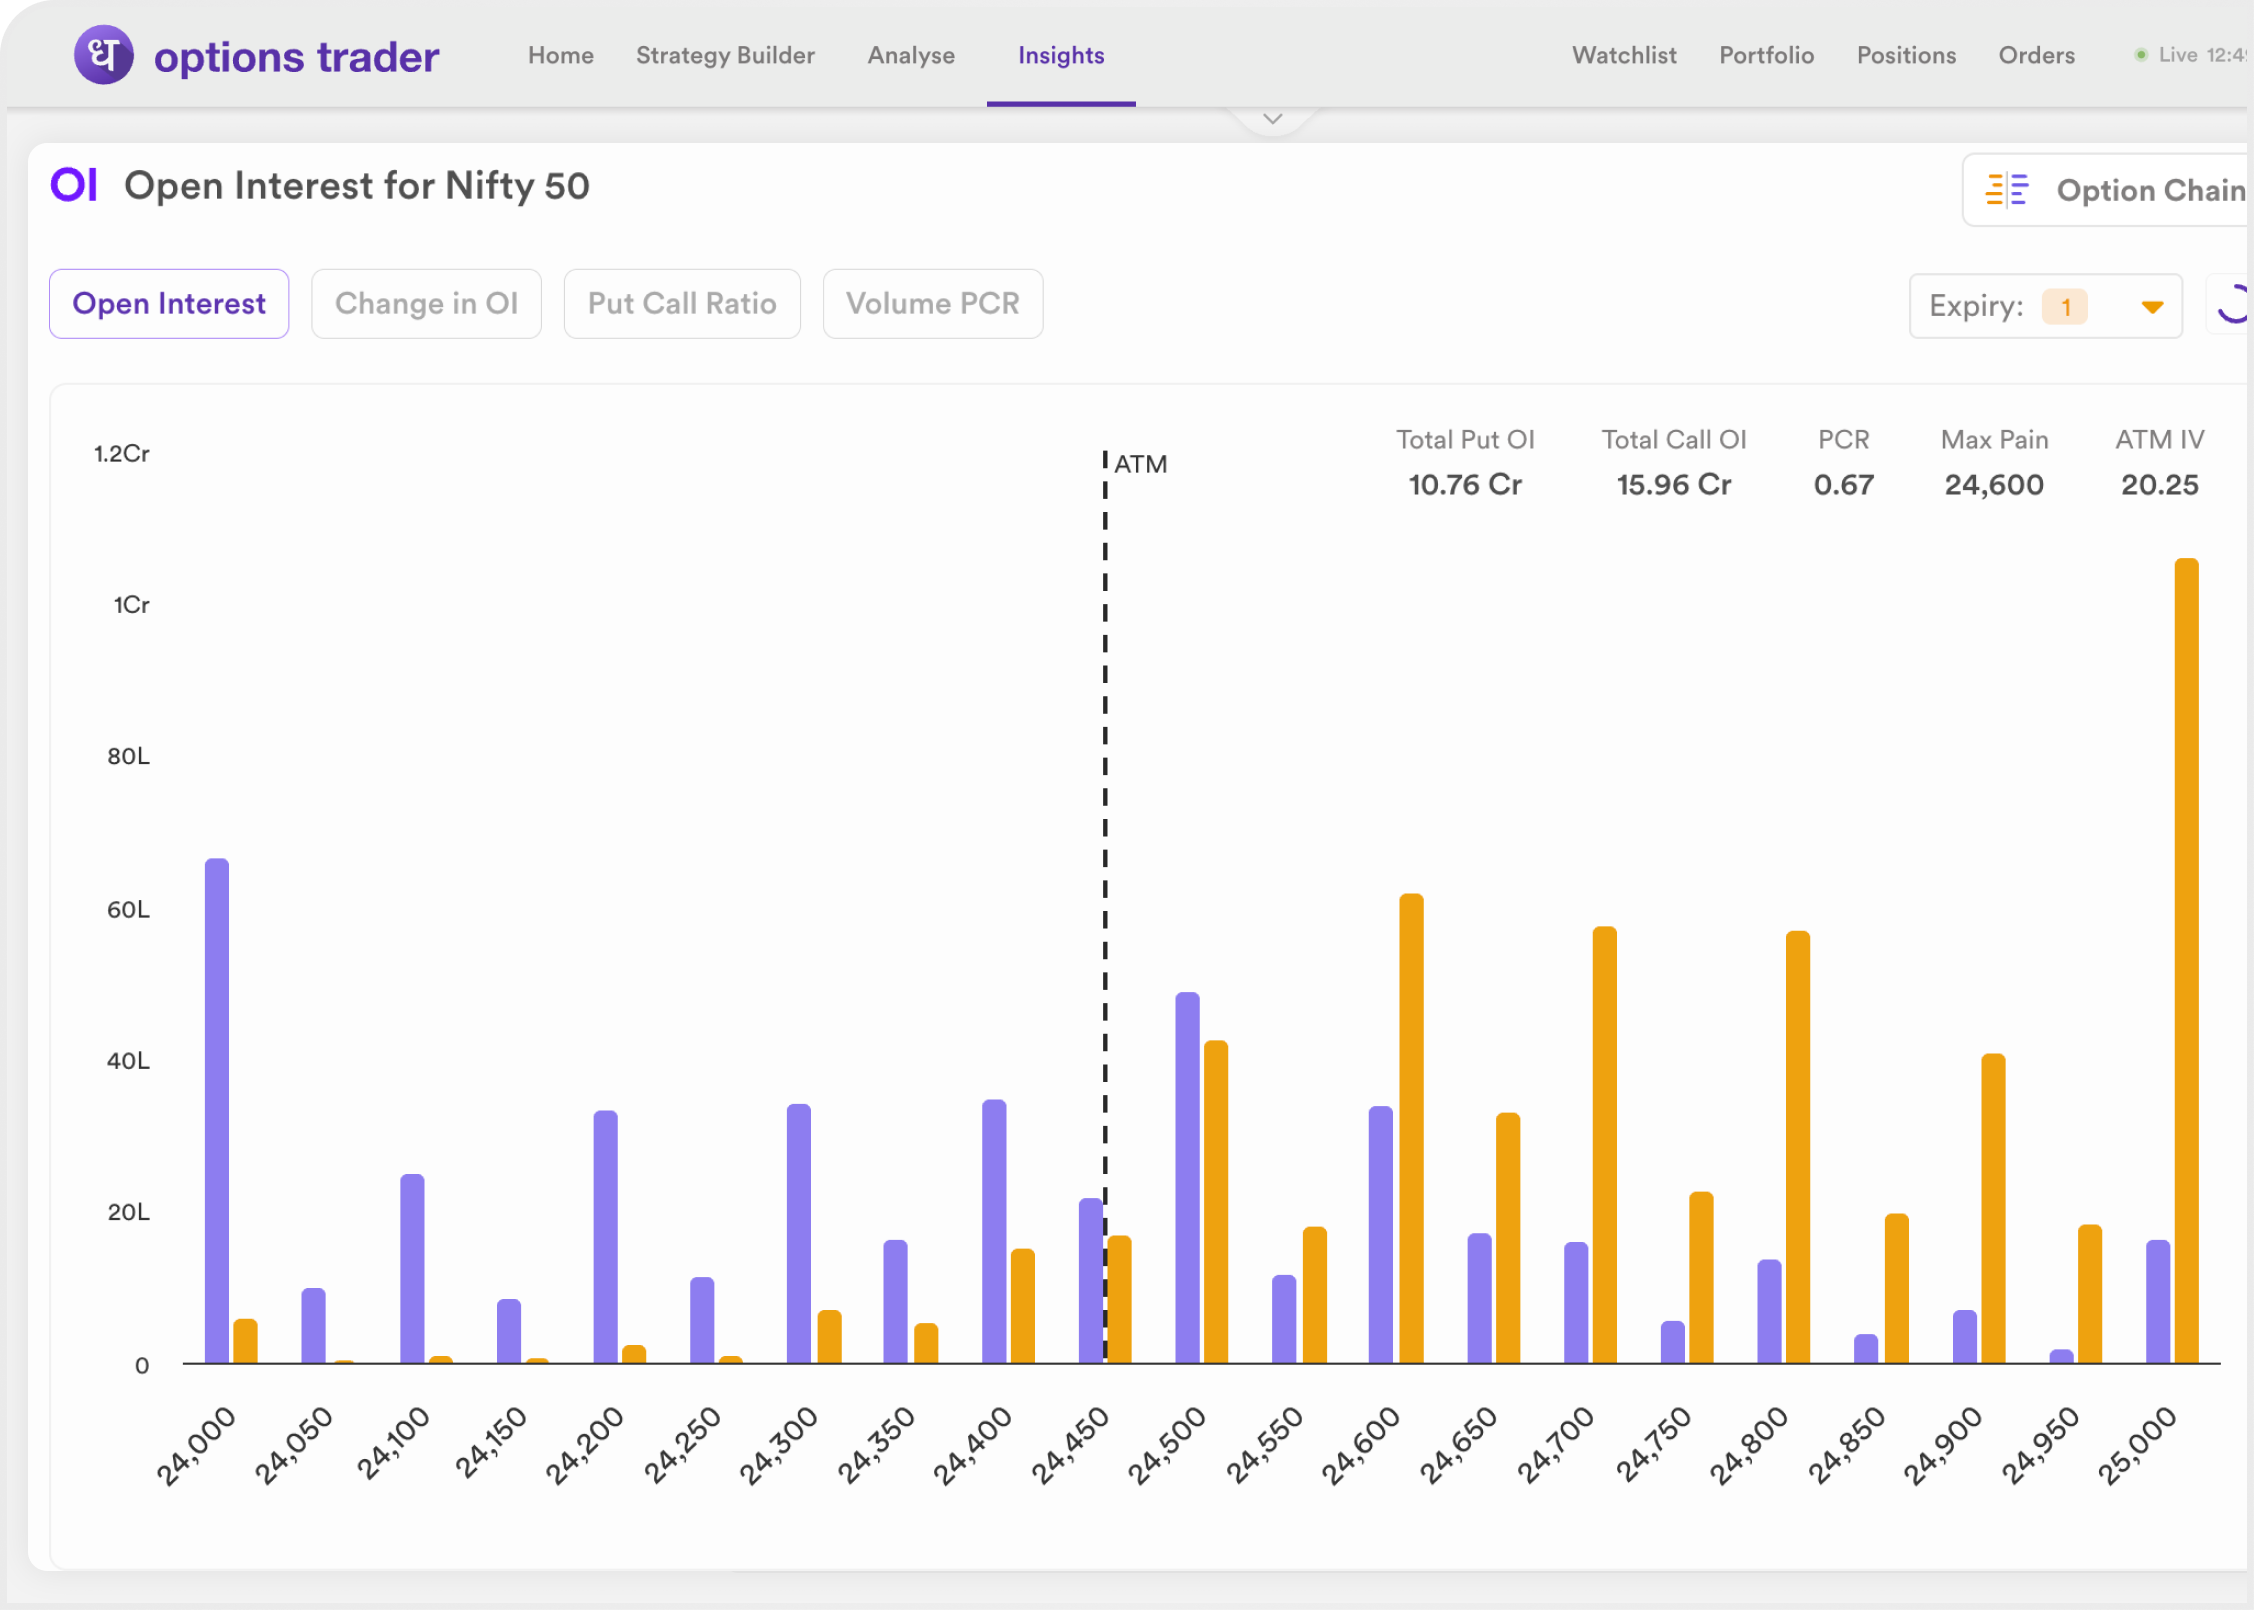The height and width of the screenshot is (1610, 2254).
Task: Click the Option Chain icon
Action: [x=2006, y=190]
